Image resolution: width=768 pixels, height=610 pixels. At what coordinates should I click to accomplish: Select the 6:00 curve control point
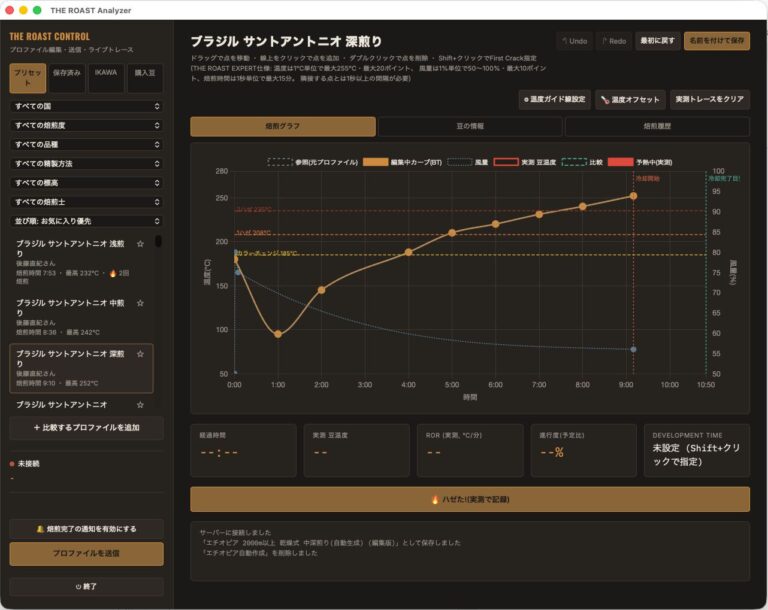496,224
